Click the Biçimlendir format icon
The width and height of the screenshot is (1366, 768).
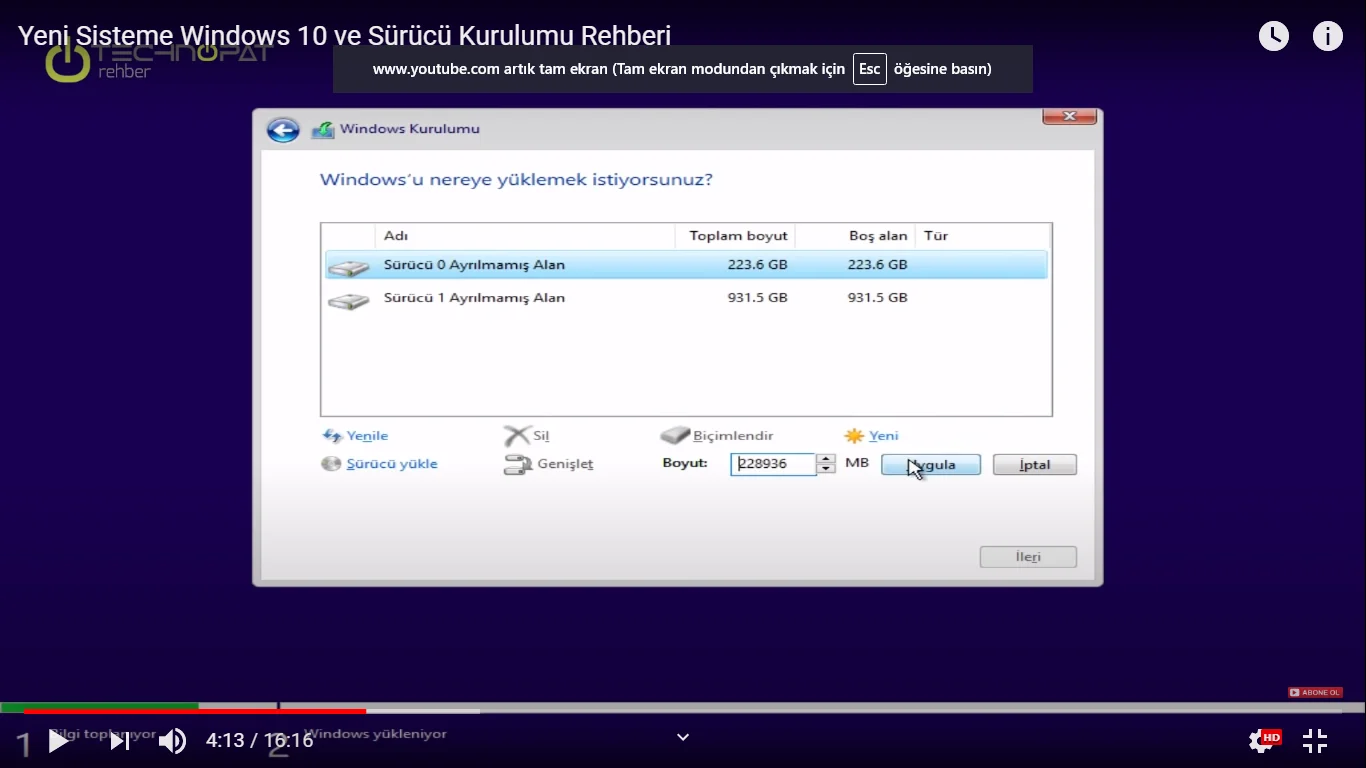pos(676,436)
